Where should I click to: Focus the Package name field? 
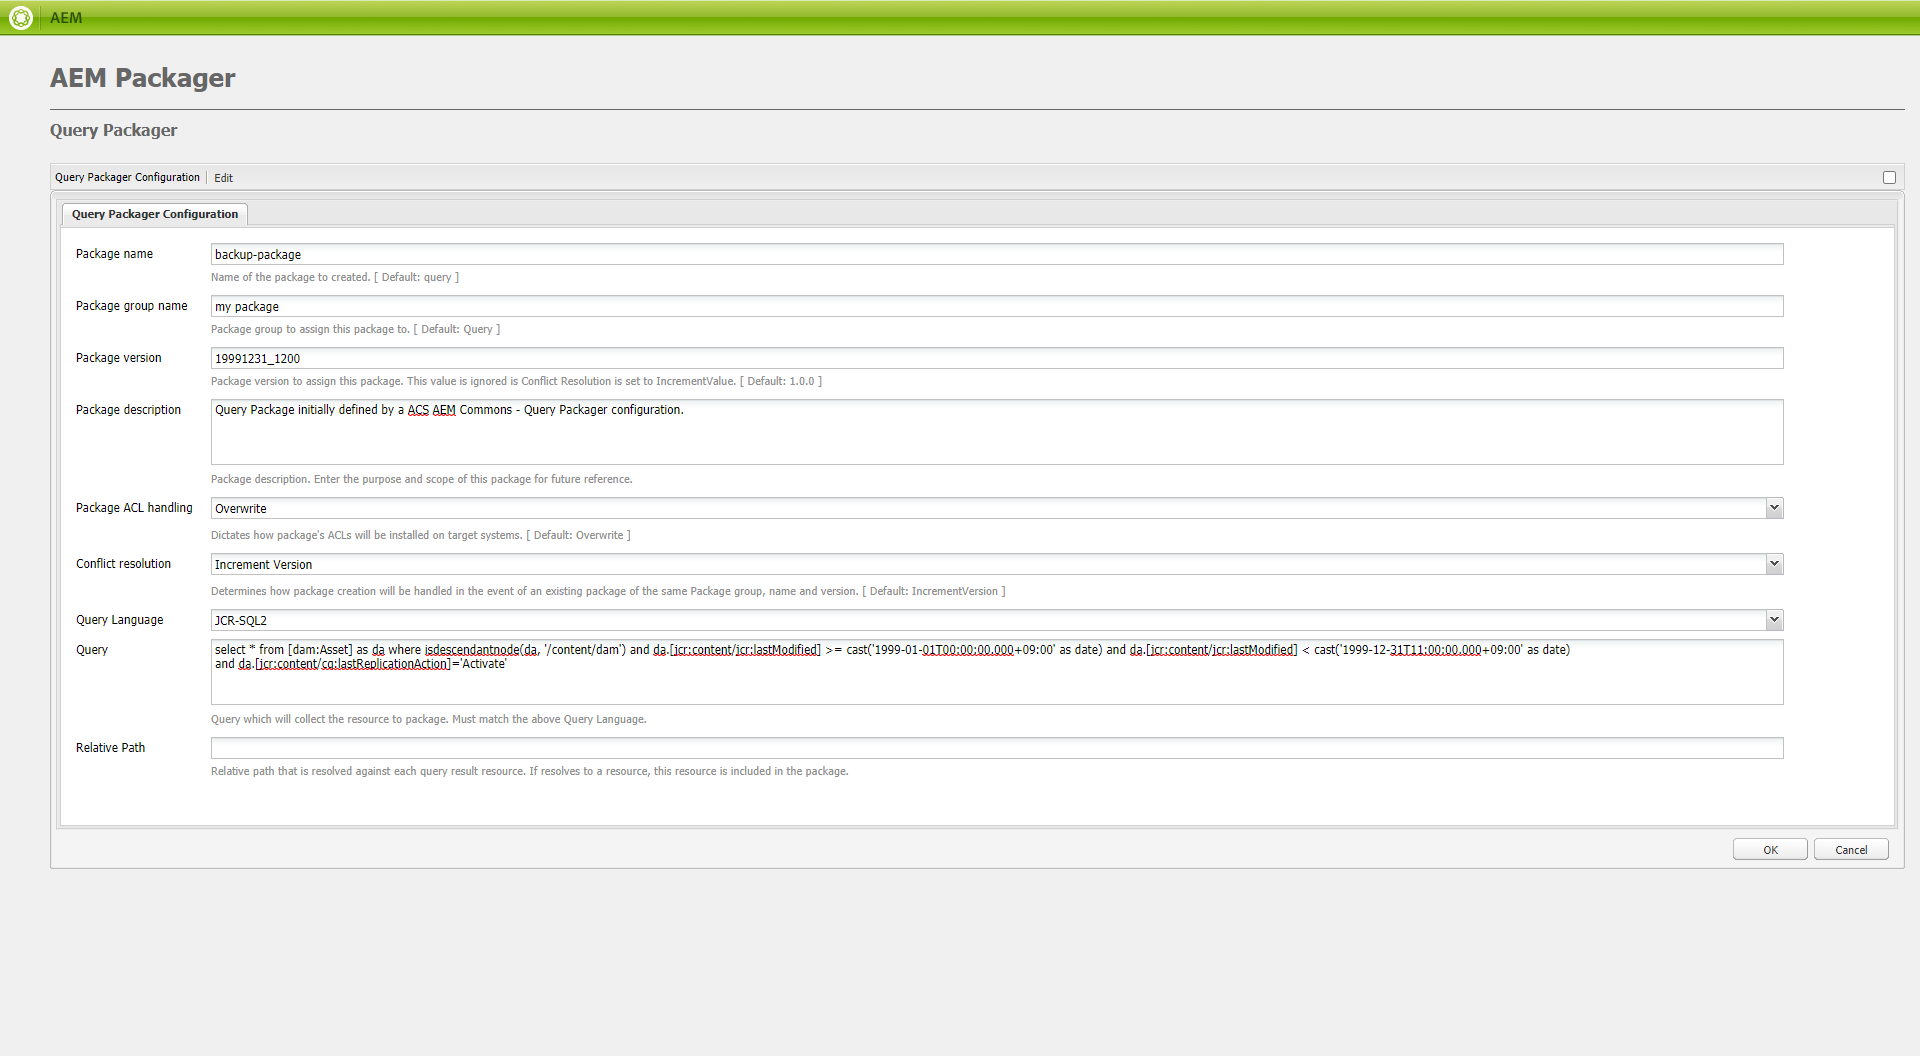coord(997,254)
